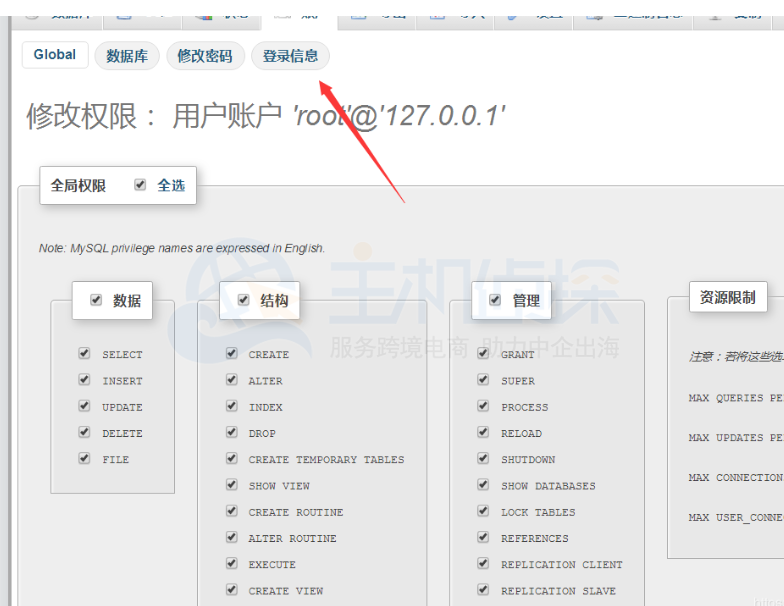Click the MAX USER_CONNE label

pos(736,518)
